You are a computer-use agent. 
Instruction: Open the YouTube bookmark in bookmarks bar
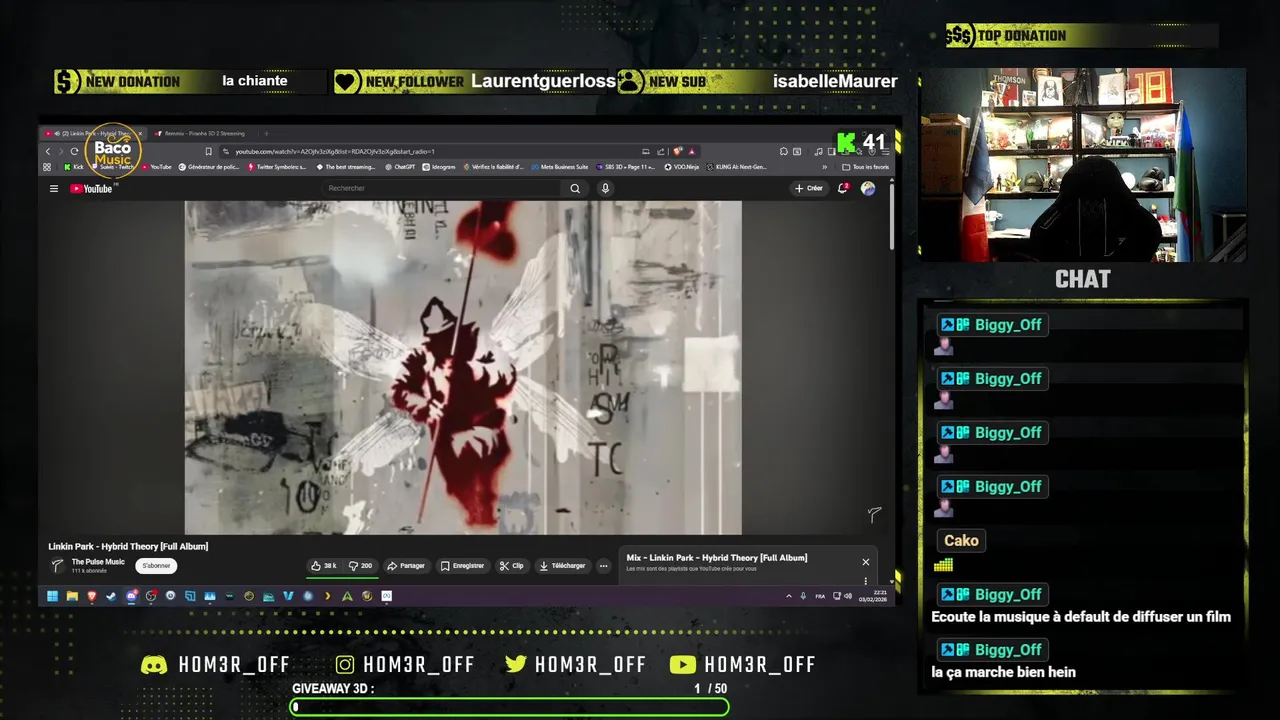[156, 167]
